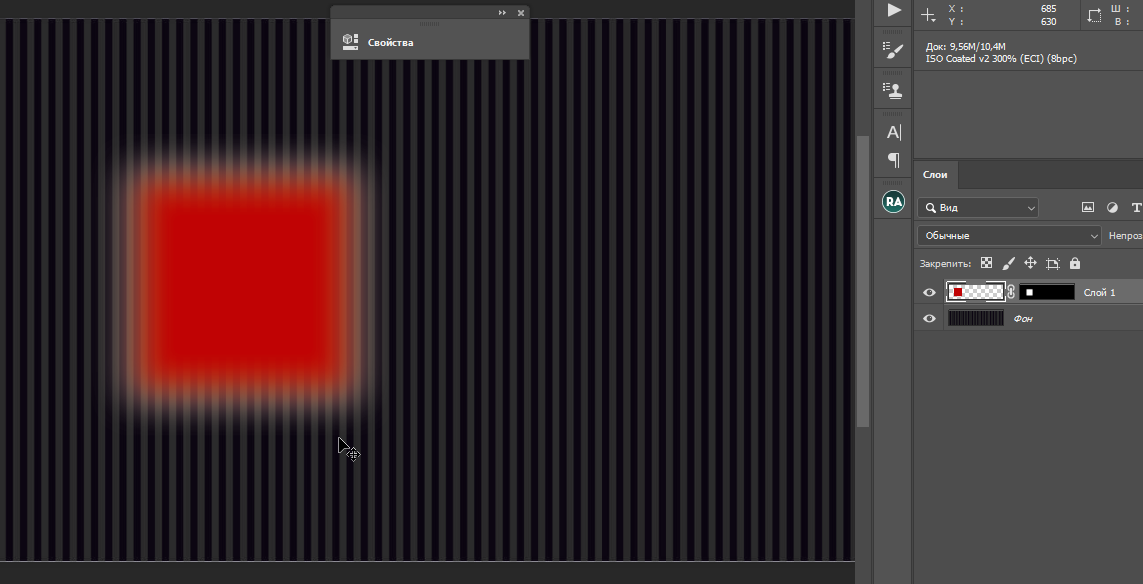
Task: Select the Фон layer thumbnail
Action: (x=975, y=318)
